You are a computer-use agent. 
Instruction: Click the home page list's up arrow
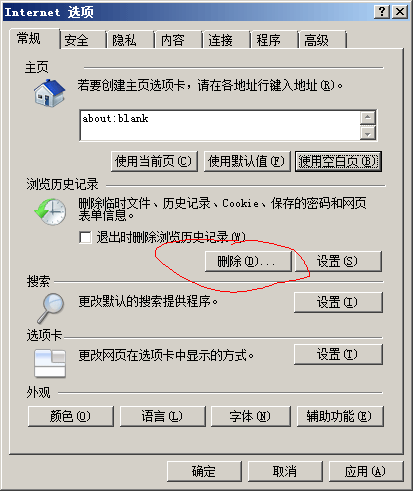point(368,117)
